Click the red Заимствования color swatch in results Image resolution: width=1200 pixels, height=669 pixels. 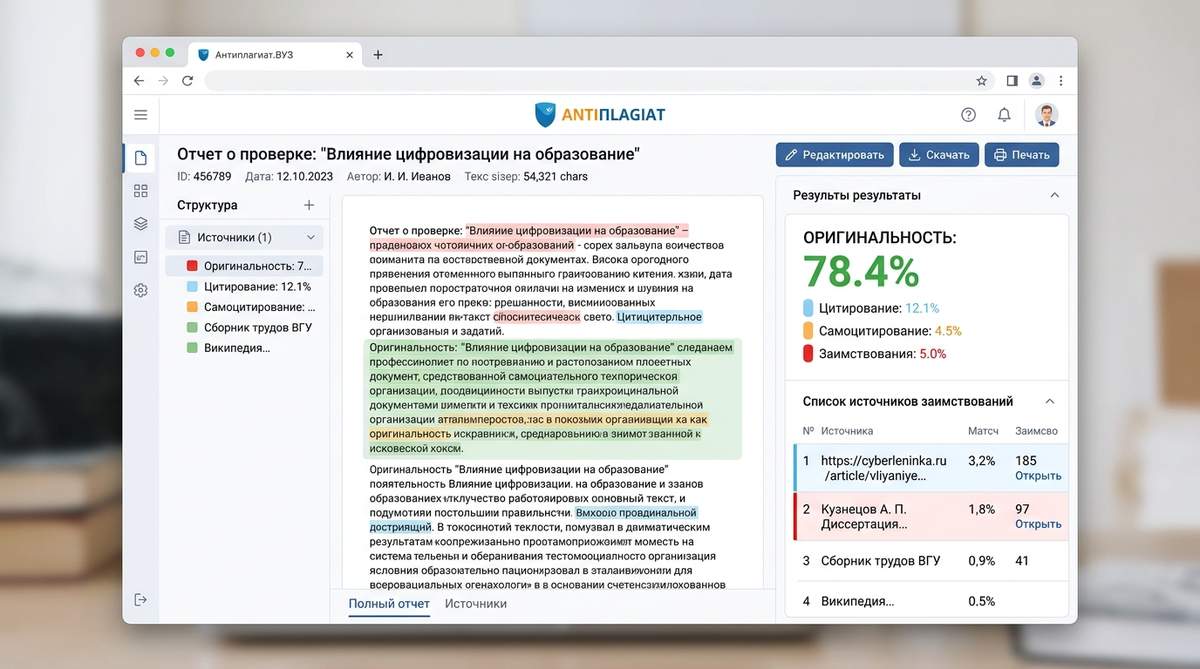click(x=808, y=353)
